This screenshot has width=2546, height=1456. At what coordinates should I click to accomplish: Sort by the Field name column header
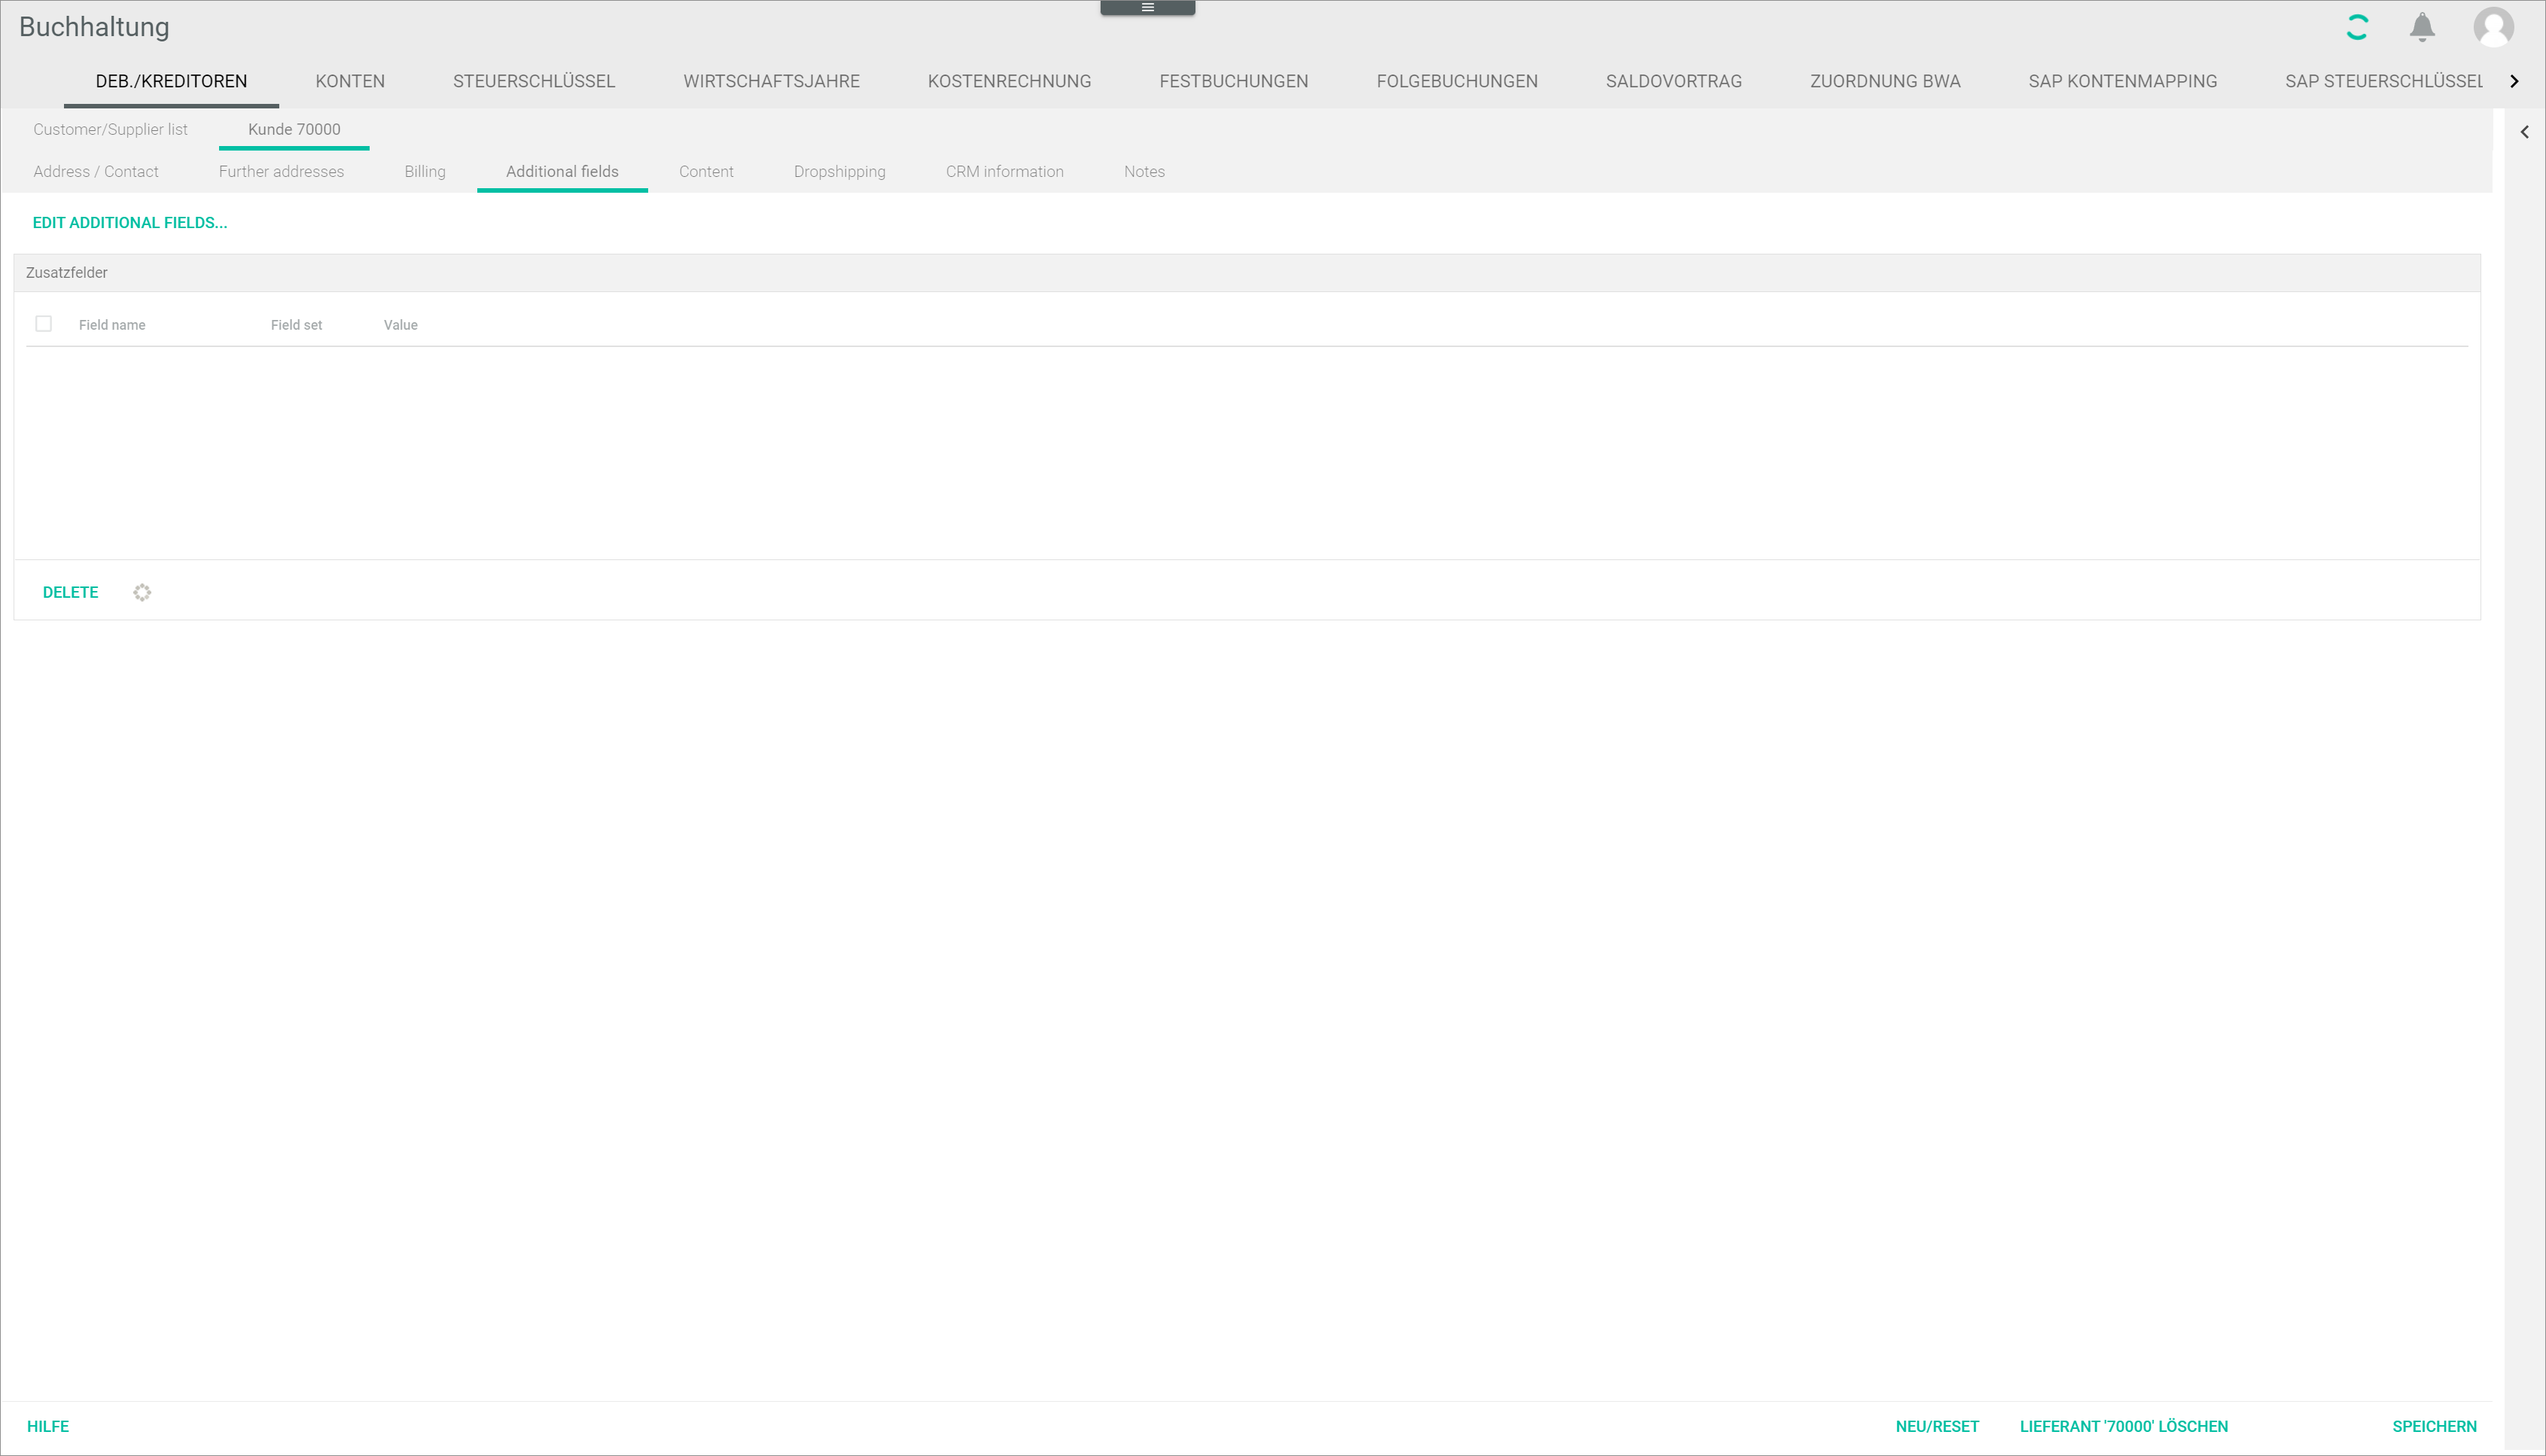[x=112, y=325]
